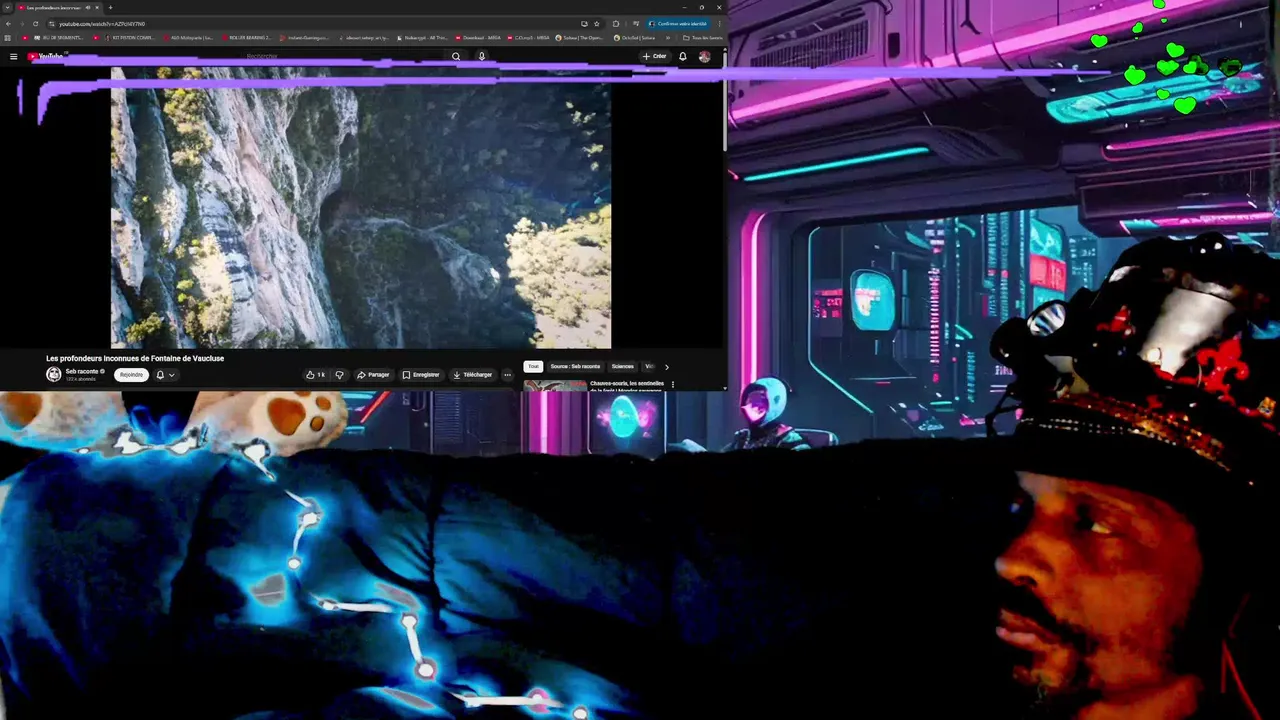Open the YouTube hamburger guide menu
Viewport: 1280px width, 720px height.
click(13, 56)
